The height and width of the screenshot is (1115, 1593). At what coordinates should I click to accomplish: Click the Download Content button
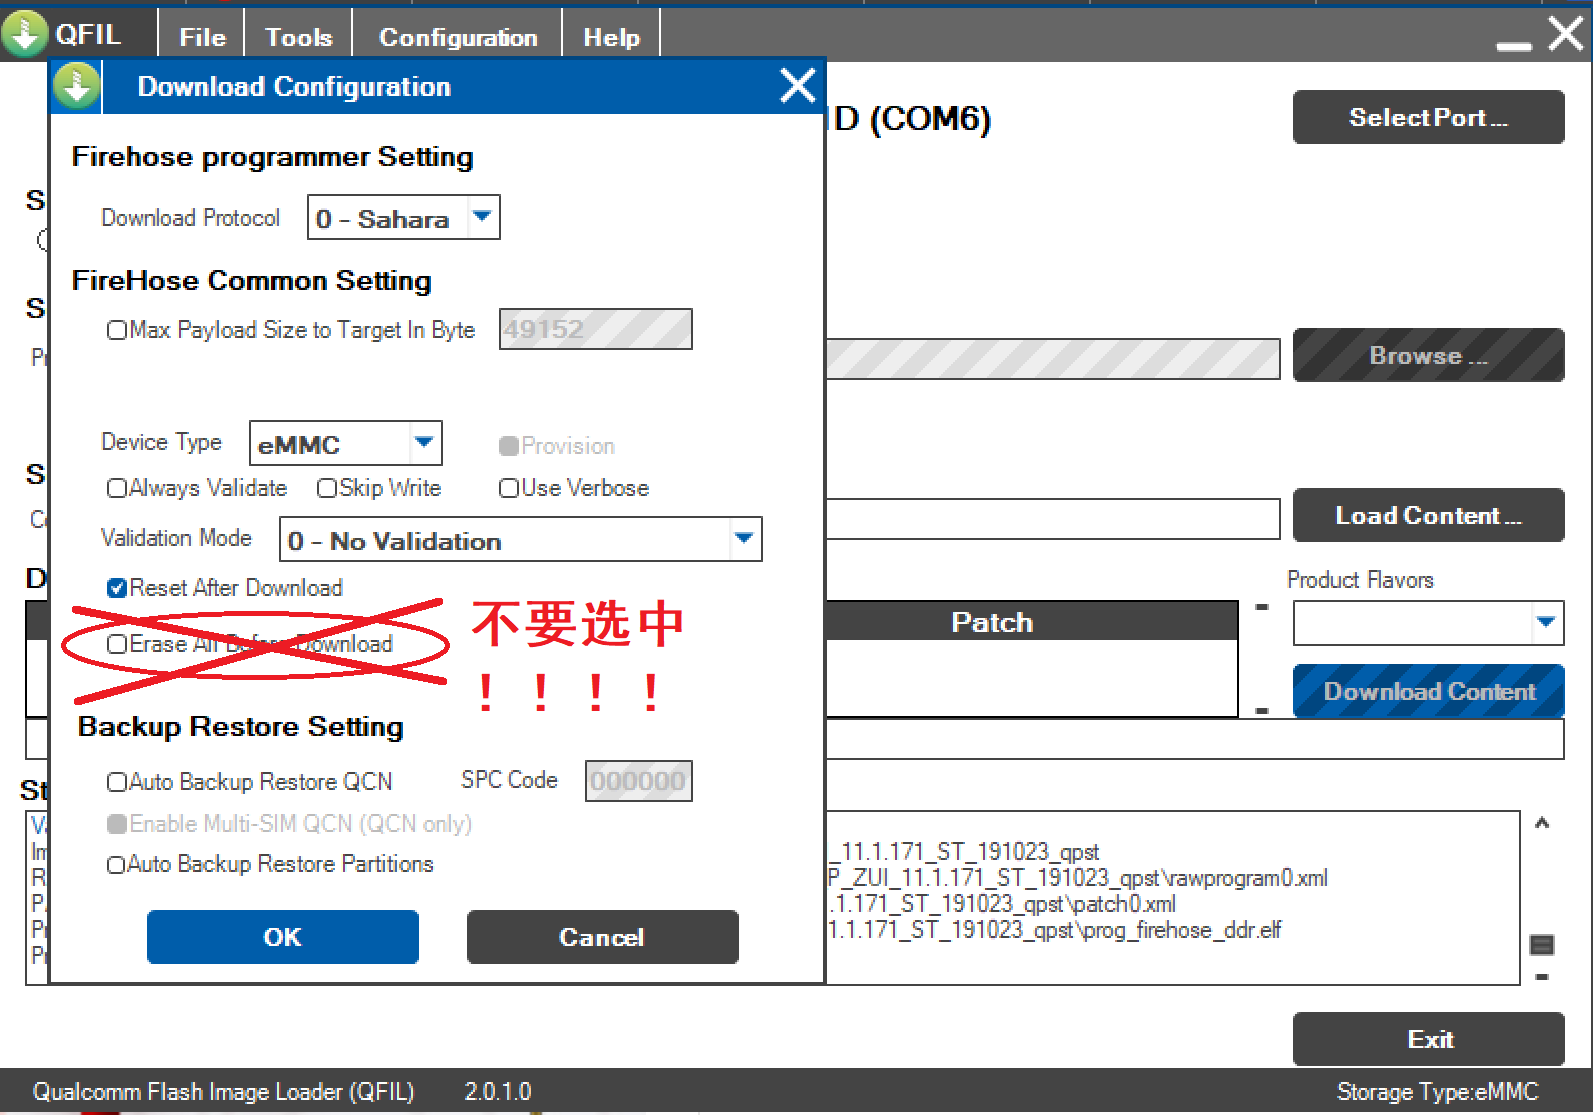pyautogui.click(x=1428, y=691)
